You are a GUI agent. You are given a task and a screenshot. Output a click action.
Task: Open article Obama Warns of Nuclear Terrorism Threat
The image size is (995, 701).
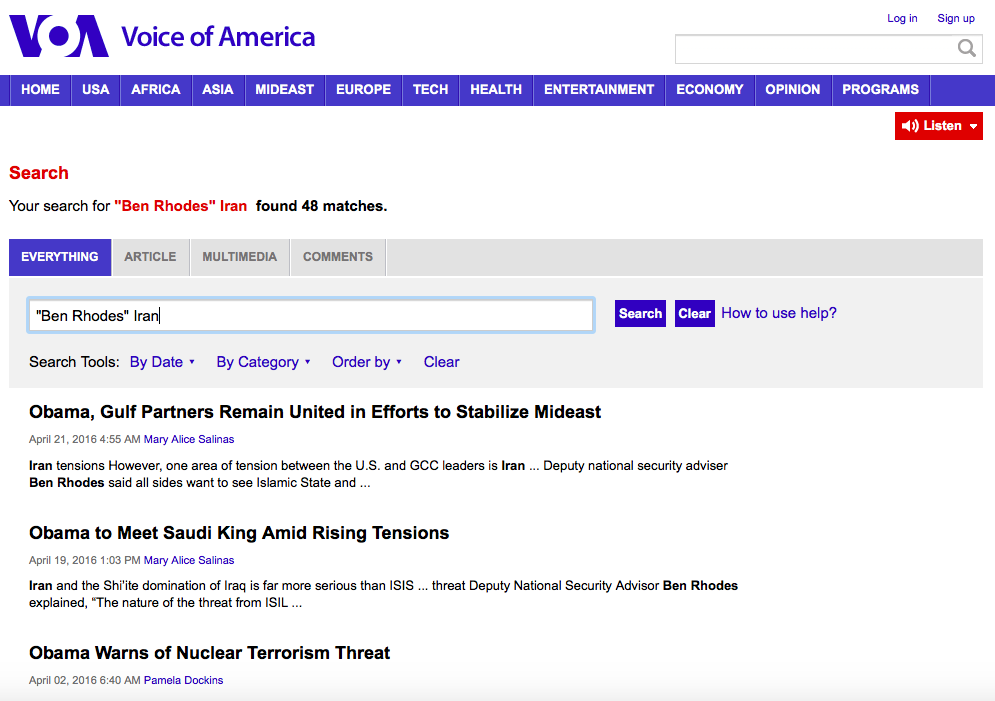(209, 653)
